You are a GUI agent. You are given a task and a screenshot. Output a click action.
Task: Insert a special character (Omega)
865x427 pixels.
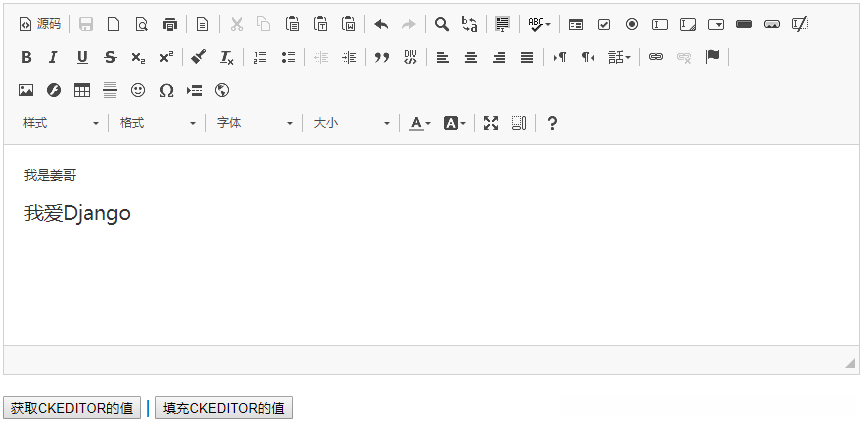tap(166, 90)
